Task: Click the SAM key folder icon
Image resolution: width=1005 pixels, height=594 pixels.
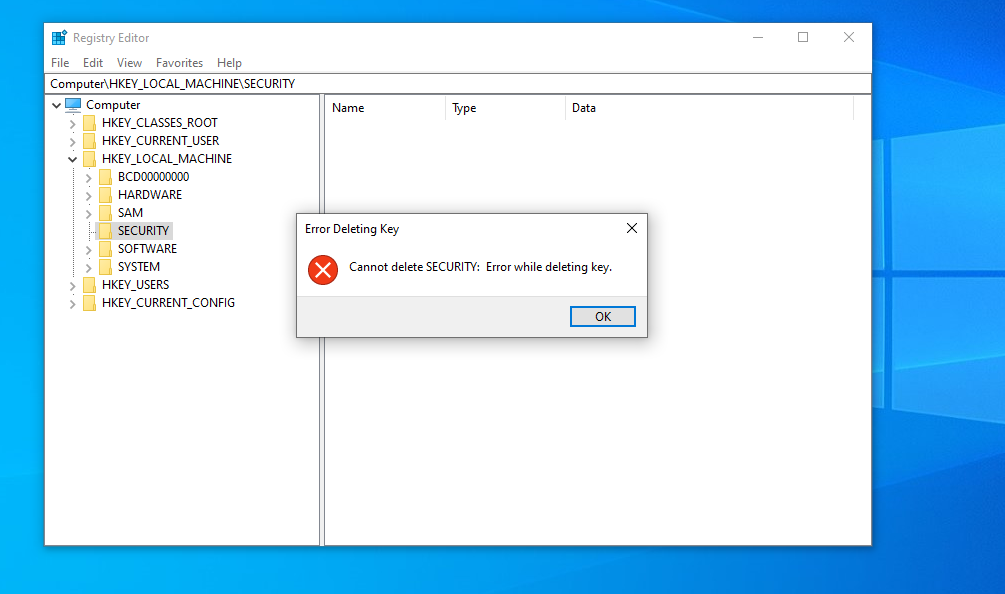Action: click(104, 212)
